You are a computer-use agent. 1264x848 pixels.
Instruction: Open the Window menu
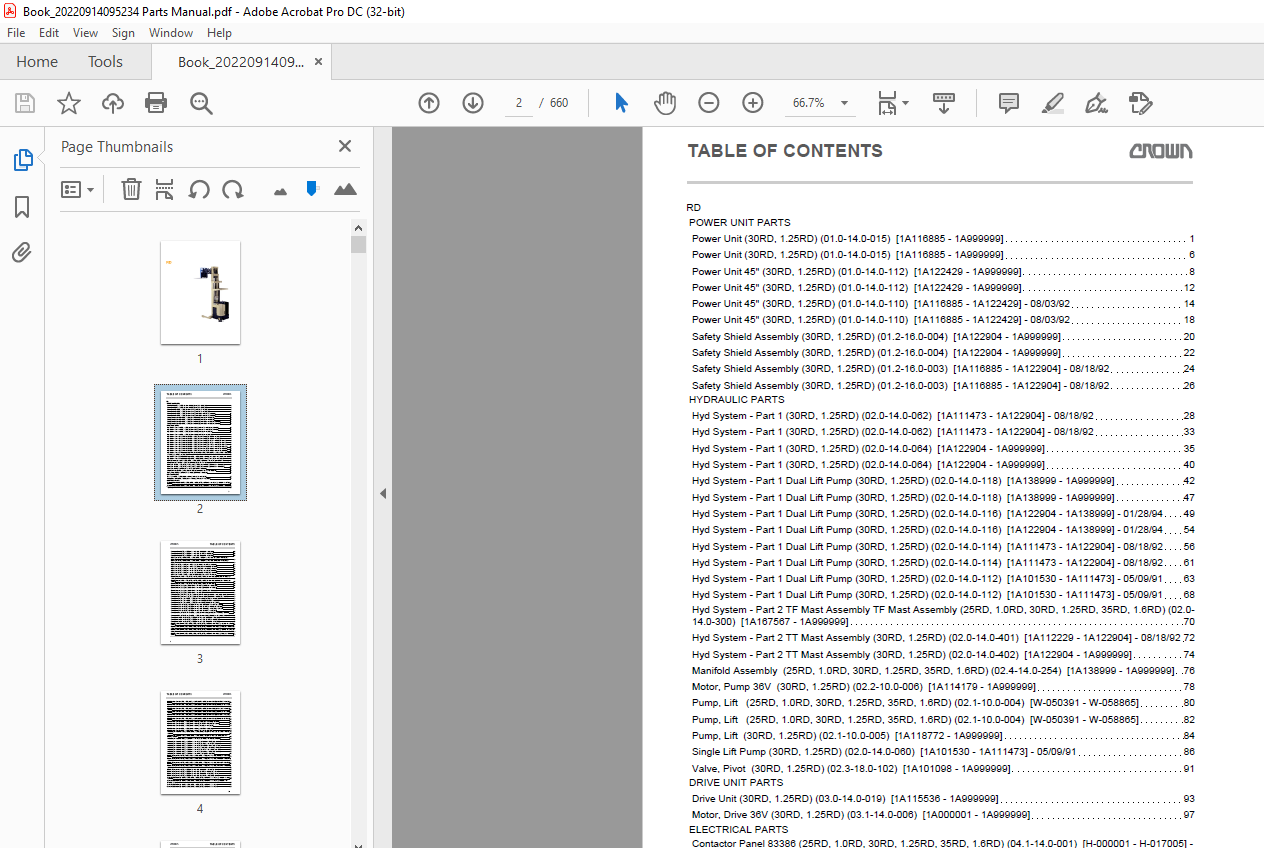[171, 33]
